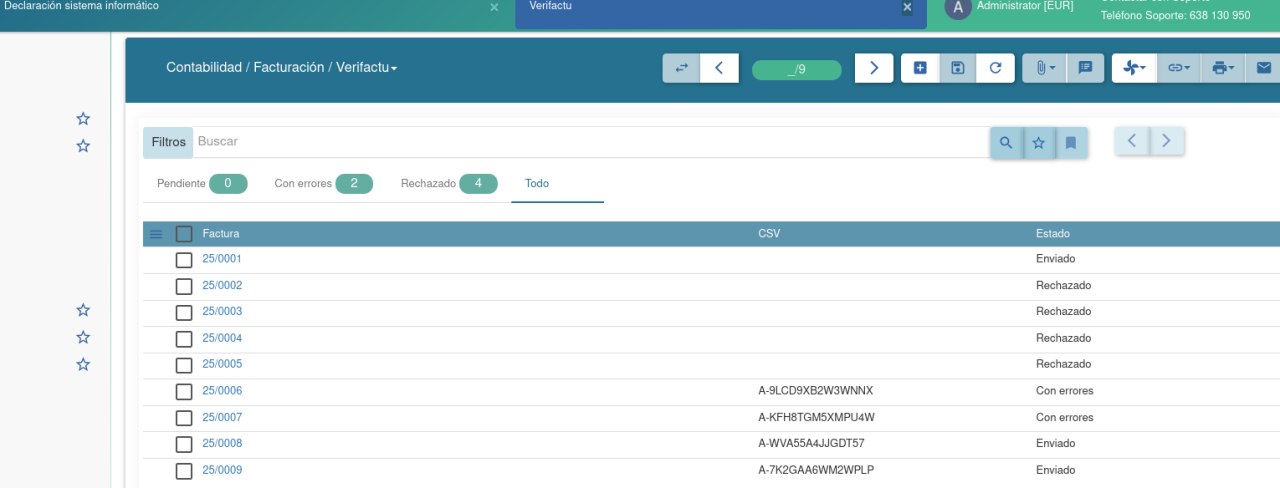This screenshot has width=1280, height=488.
Task: Open invoice link 25/0001
Action: (x=222, y=259)
